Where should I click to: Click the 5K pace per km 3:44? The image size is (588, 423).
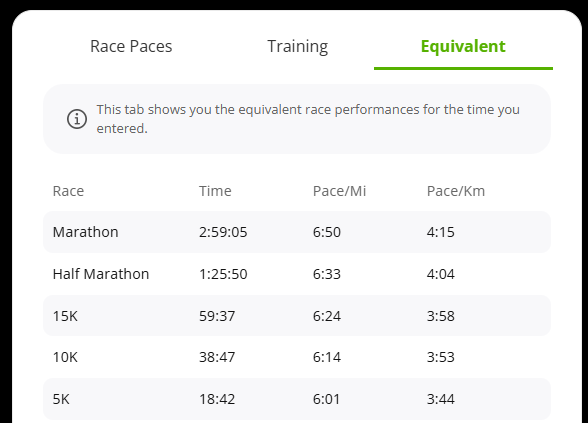pyautogui.click(x=441, y=399)
